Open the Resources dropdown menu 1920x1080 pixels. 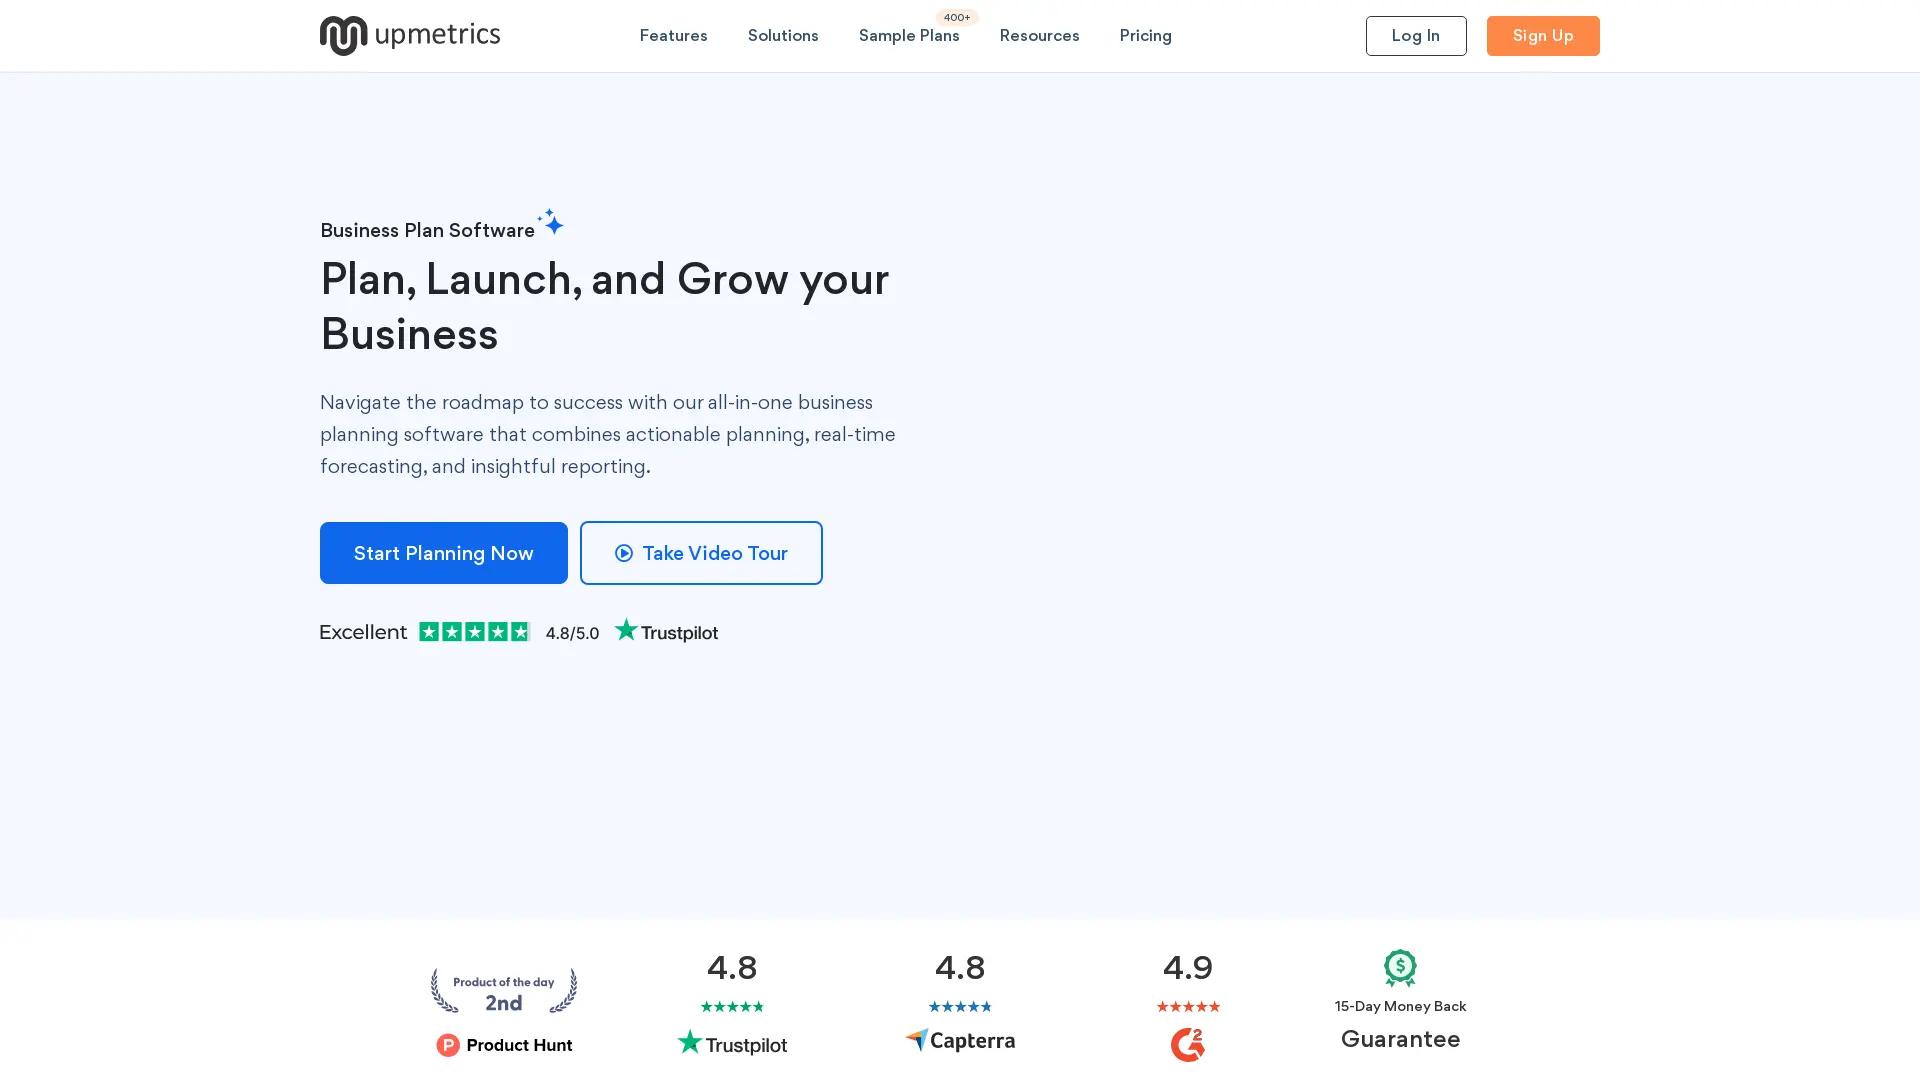pyautogui.click(x=1039, y=35)
